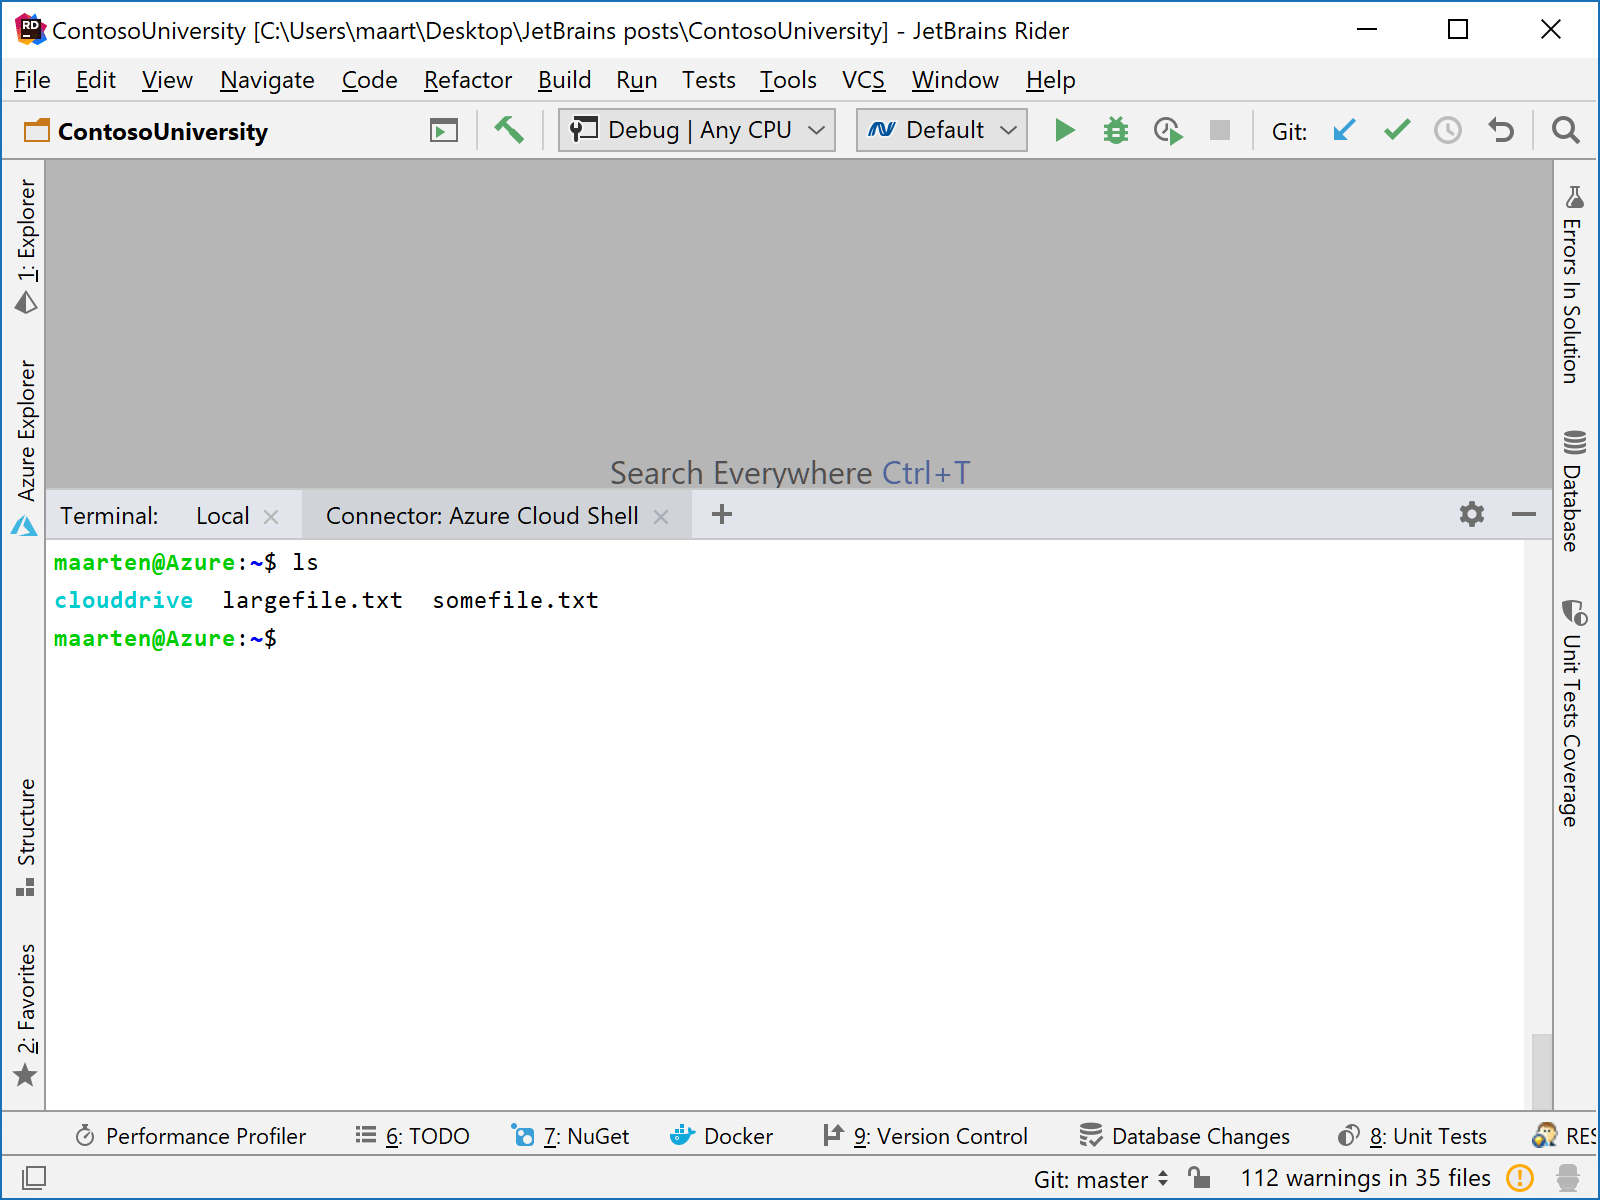Click the somefile.txt entry in terminal
This screenshot has height=1200, width=1600.
click(515, 600)
